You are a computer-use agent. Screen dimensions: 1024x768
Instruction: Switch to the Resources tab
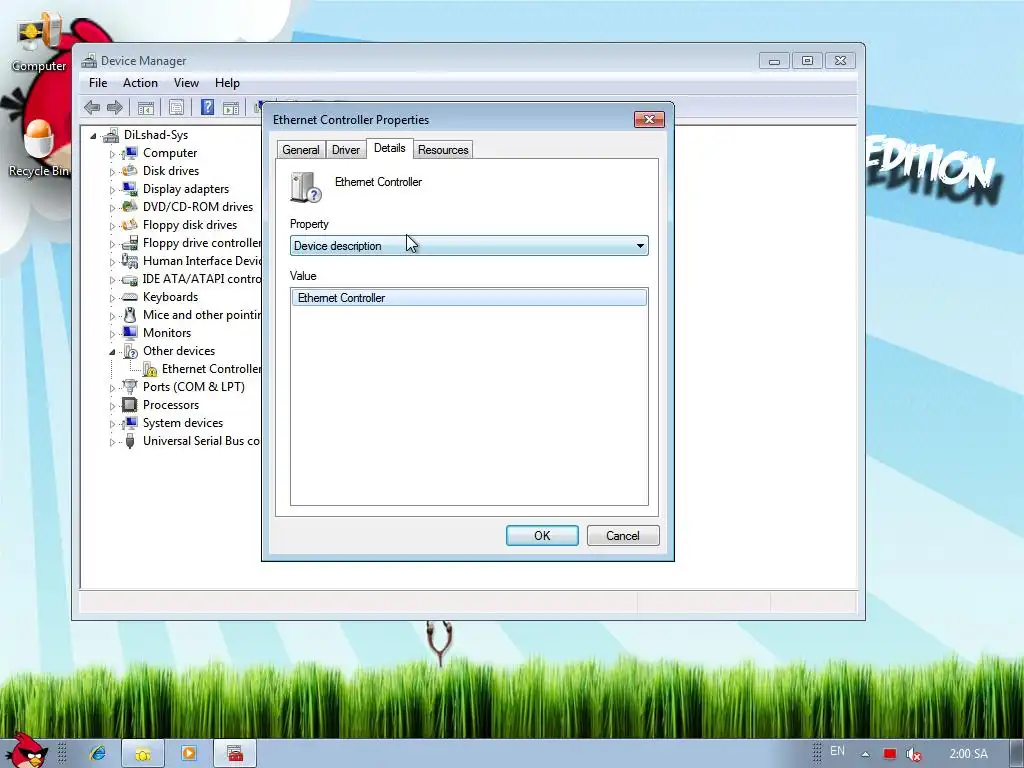[x=443, y=150]
